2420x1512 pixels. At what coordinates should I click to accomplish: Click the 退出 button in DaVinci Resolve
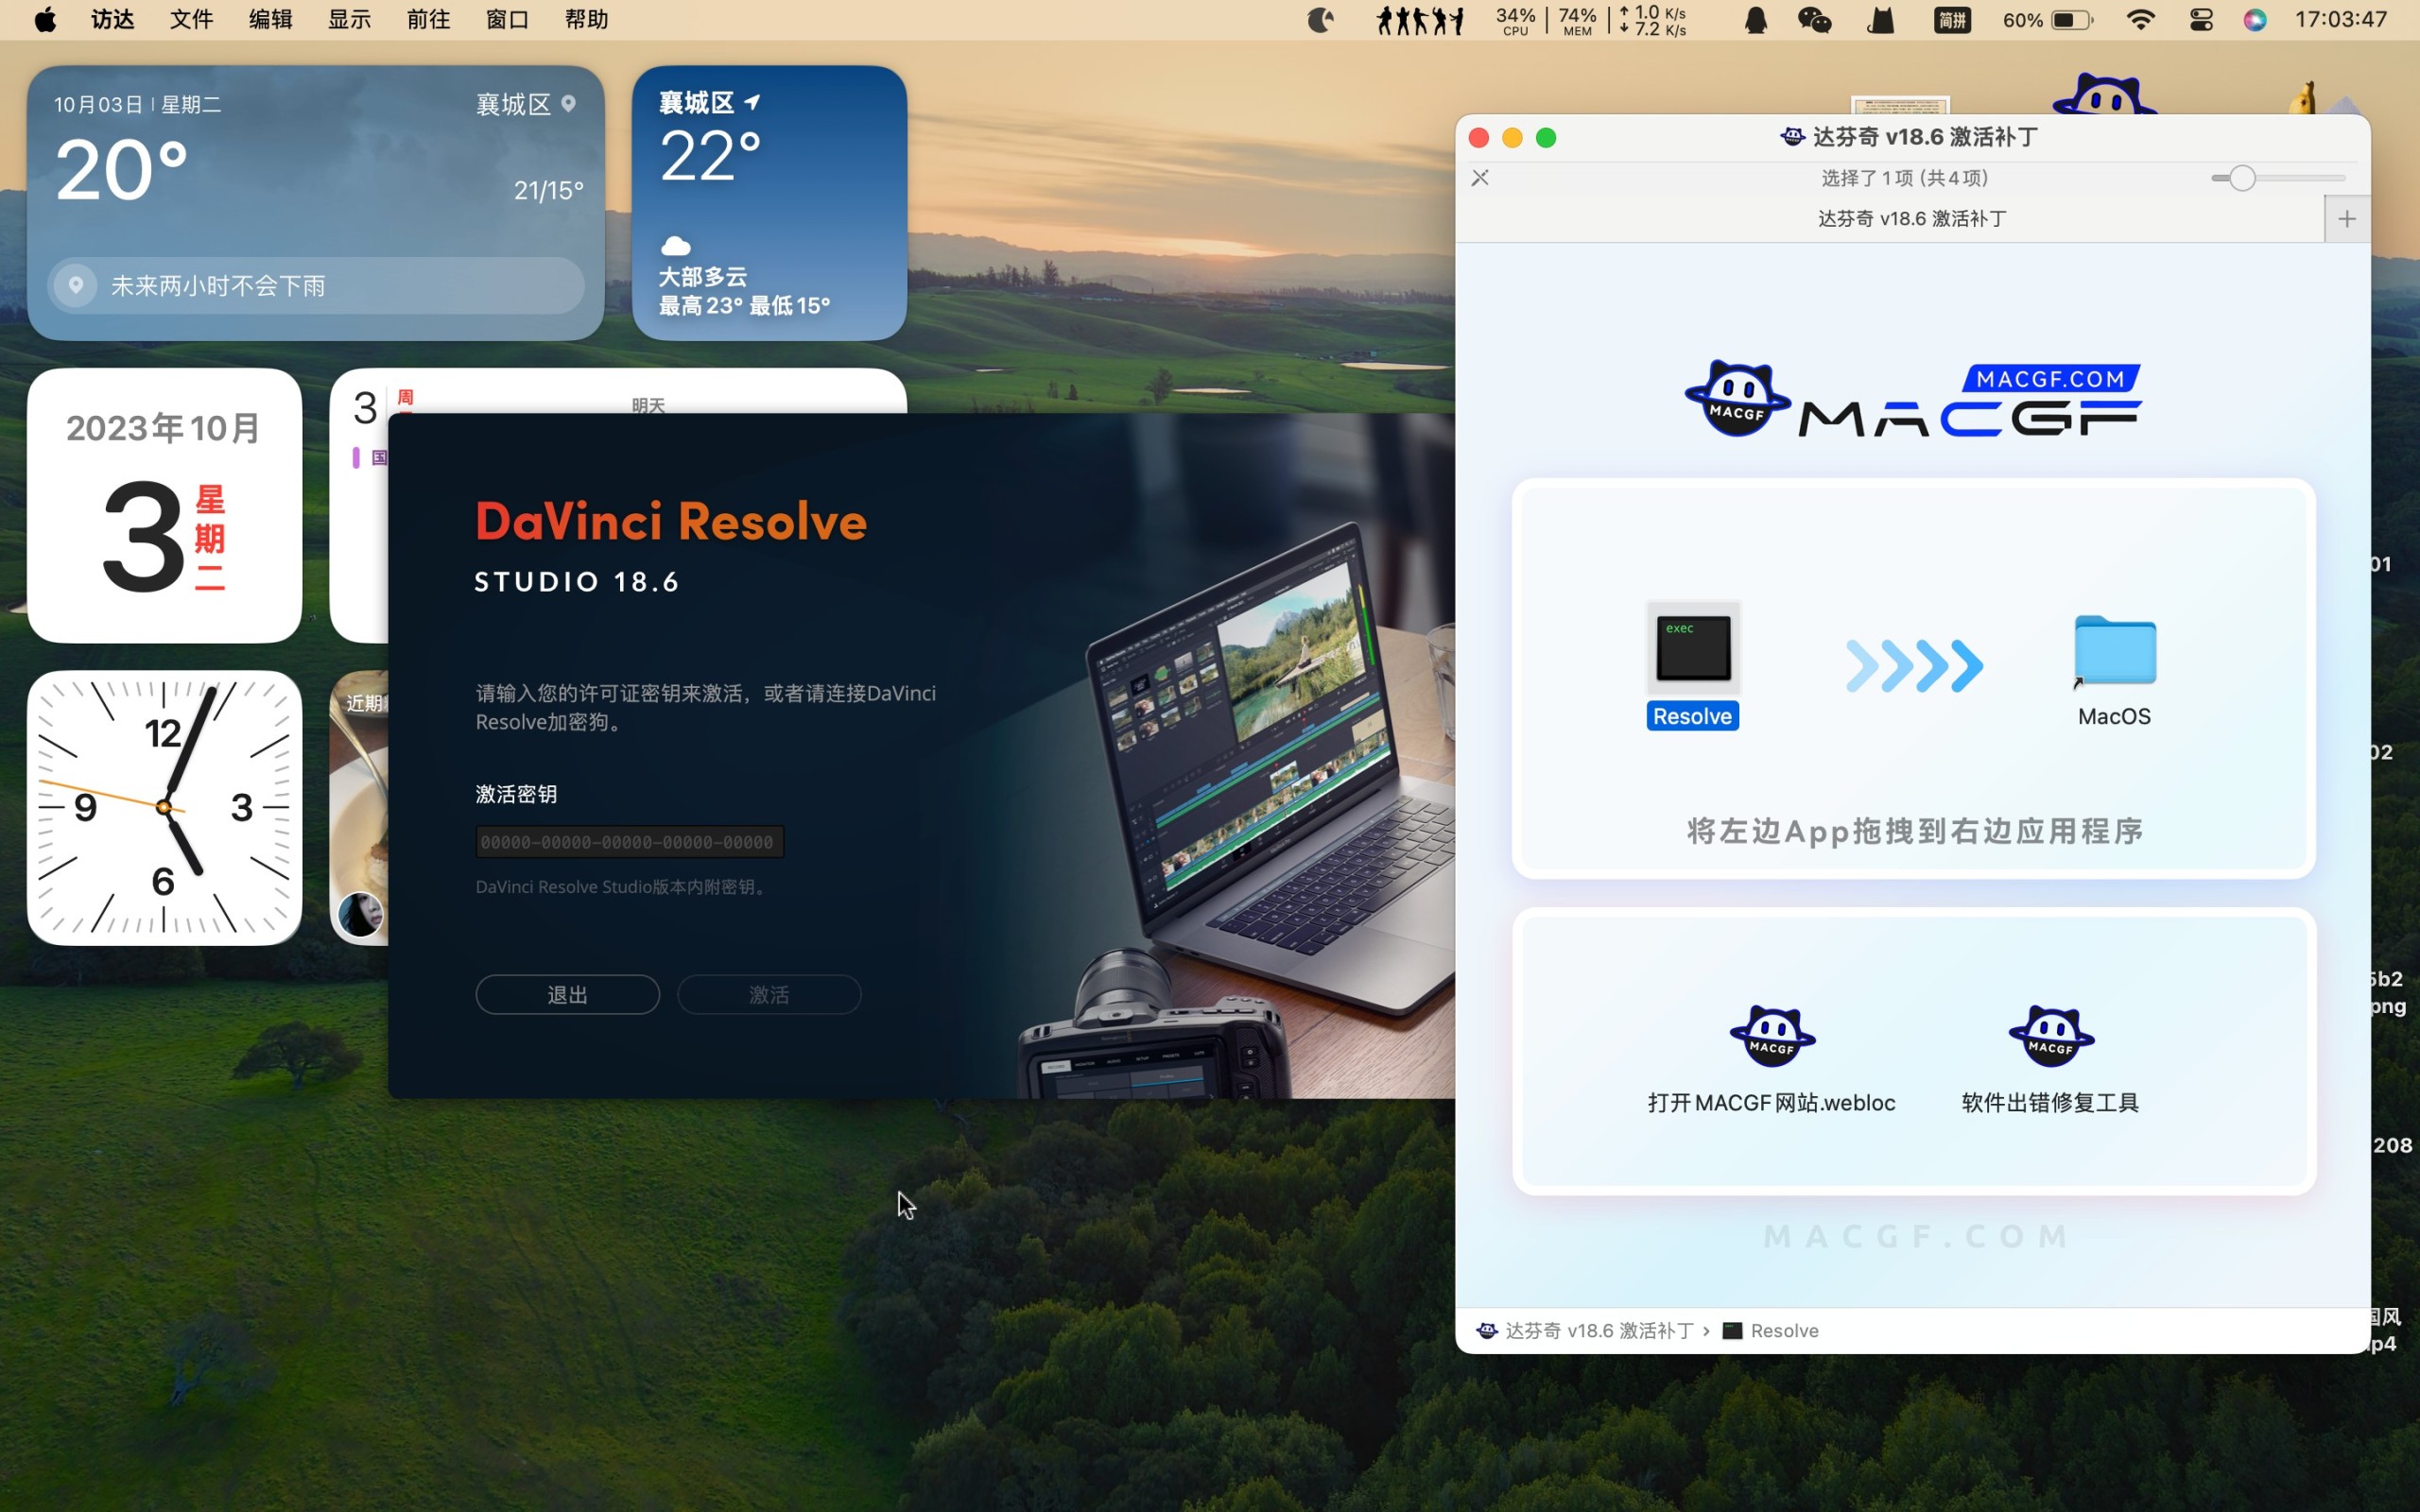click(567, 995)
